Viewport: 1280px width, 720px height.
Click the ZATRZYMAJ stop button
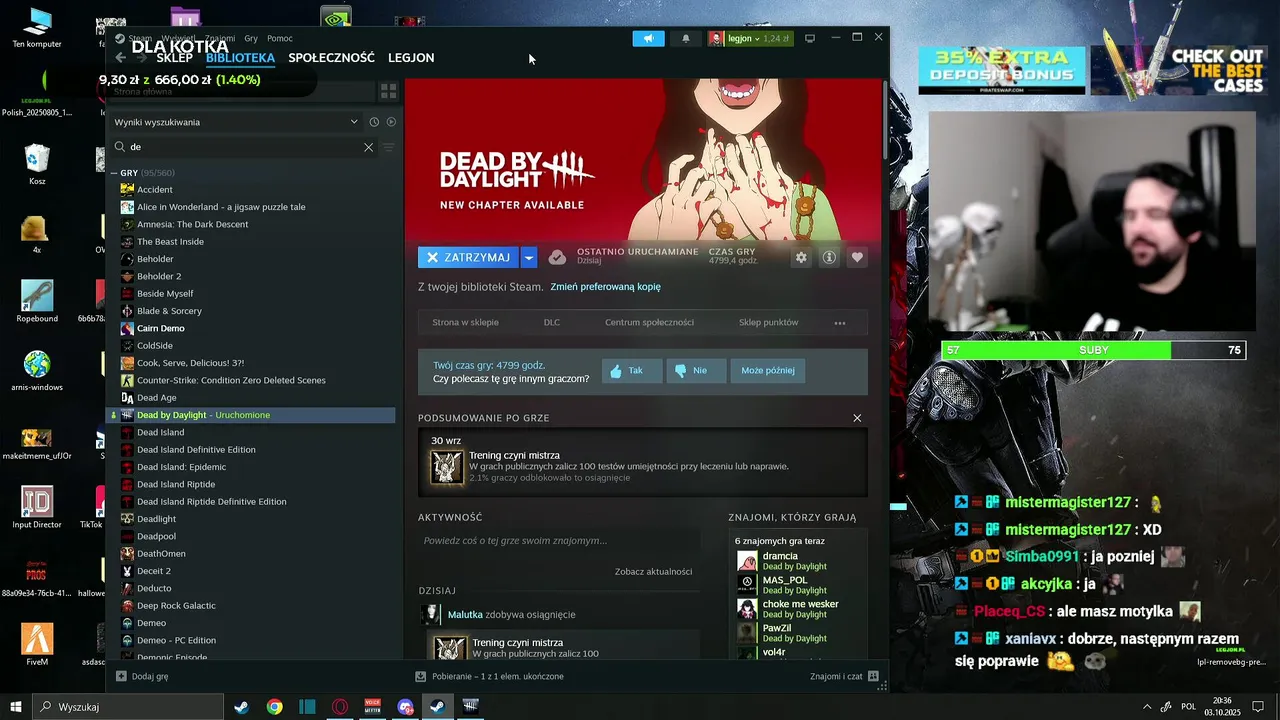468,257
